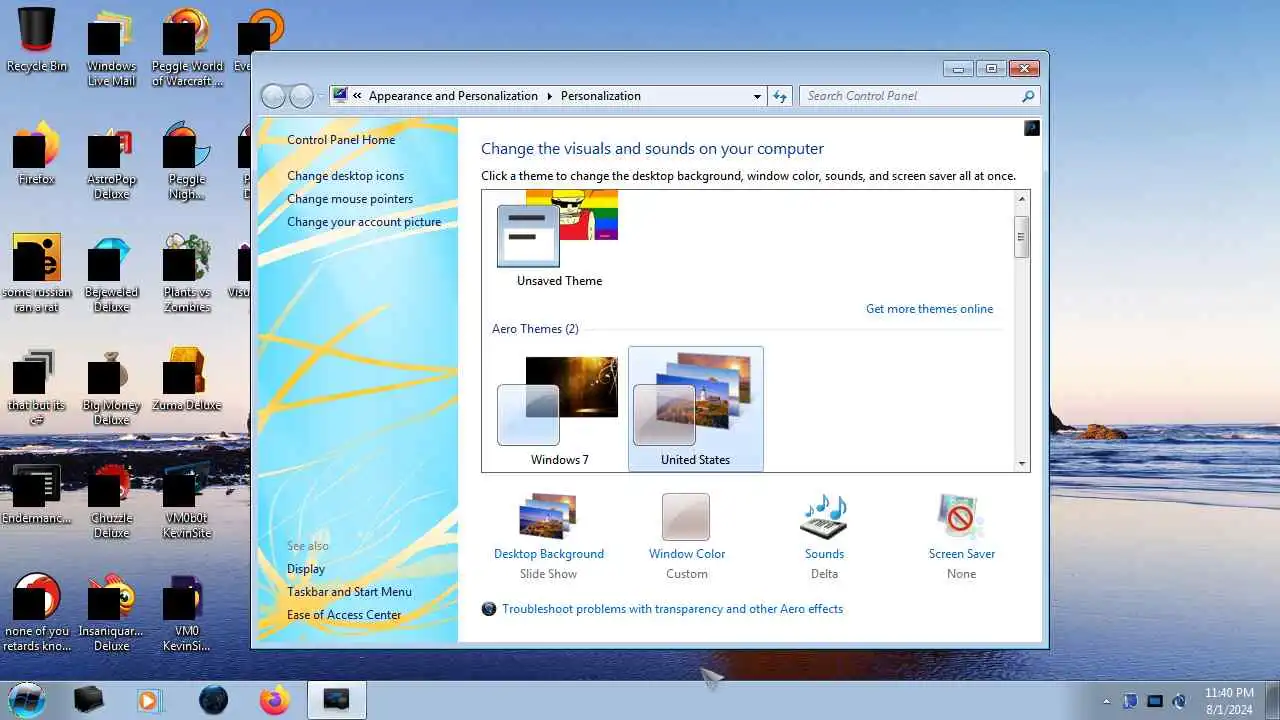The image size is (1280, 720).
Task: Click the Back navigation button
Action: (x=273, y=96)
